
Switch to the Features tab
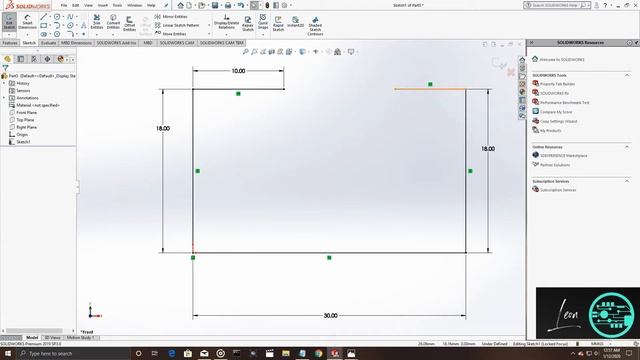[10, 43]
